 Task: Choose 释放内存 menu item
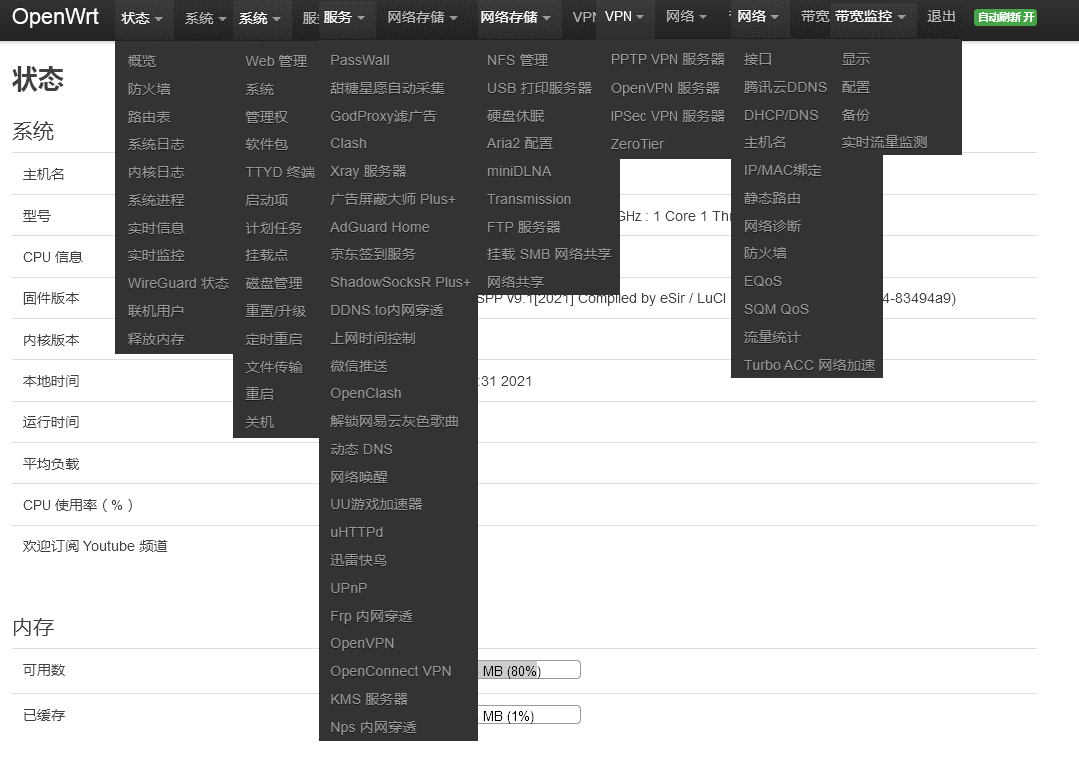click(156, 339)
